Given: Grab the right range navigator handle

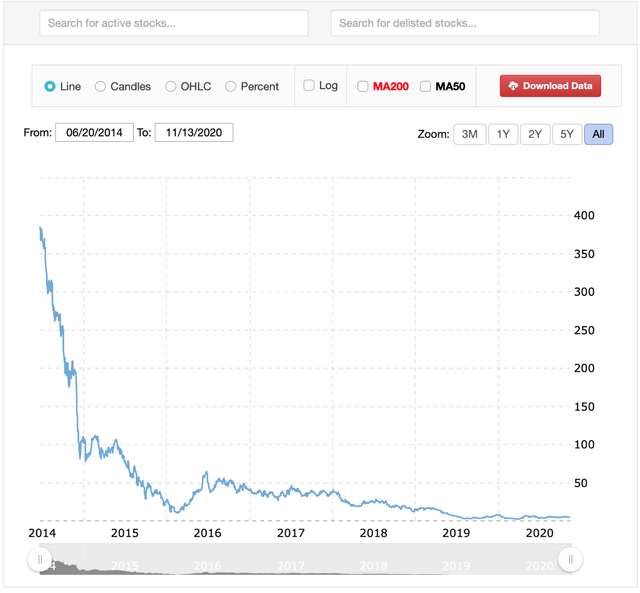Looking at the screenshot, I should click(x=569, y=558).
